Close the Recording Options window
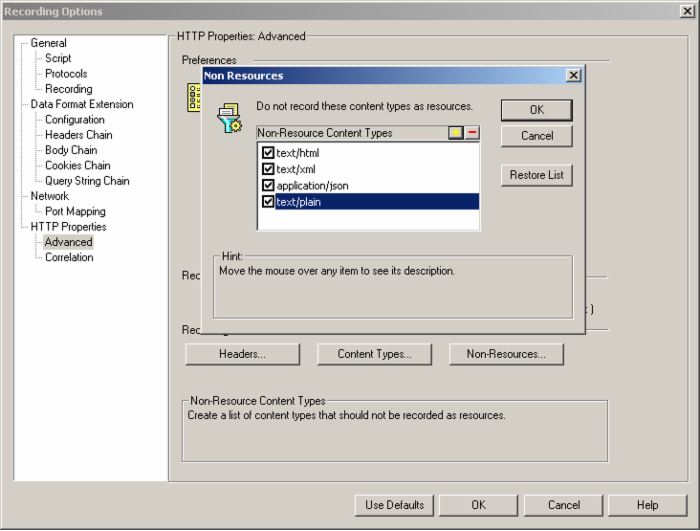 click(x=687, y=12)
